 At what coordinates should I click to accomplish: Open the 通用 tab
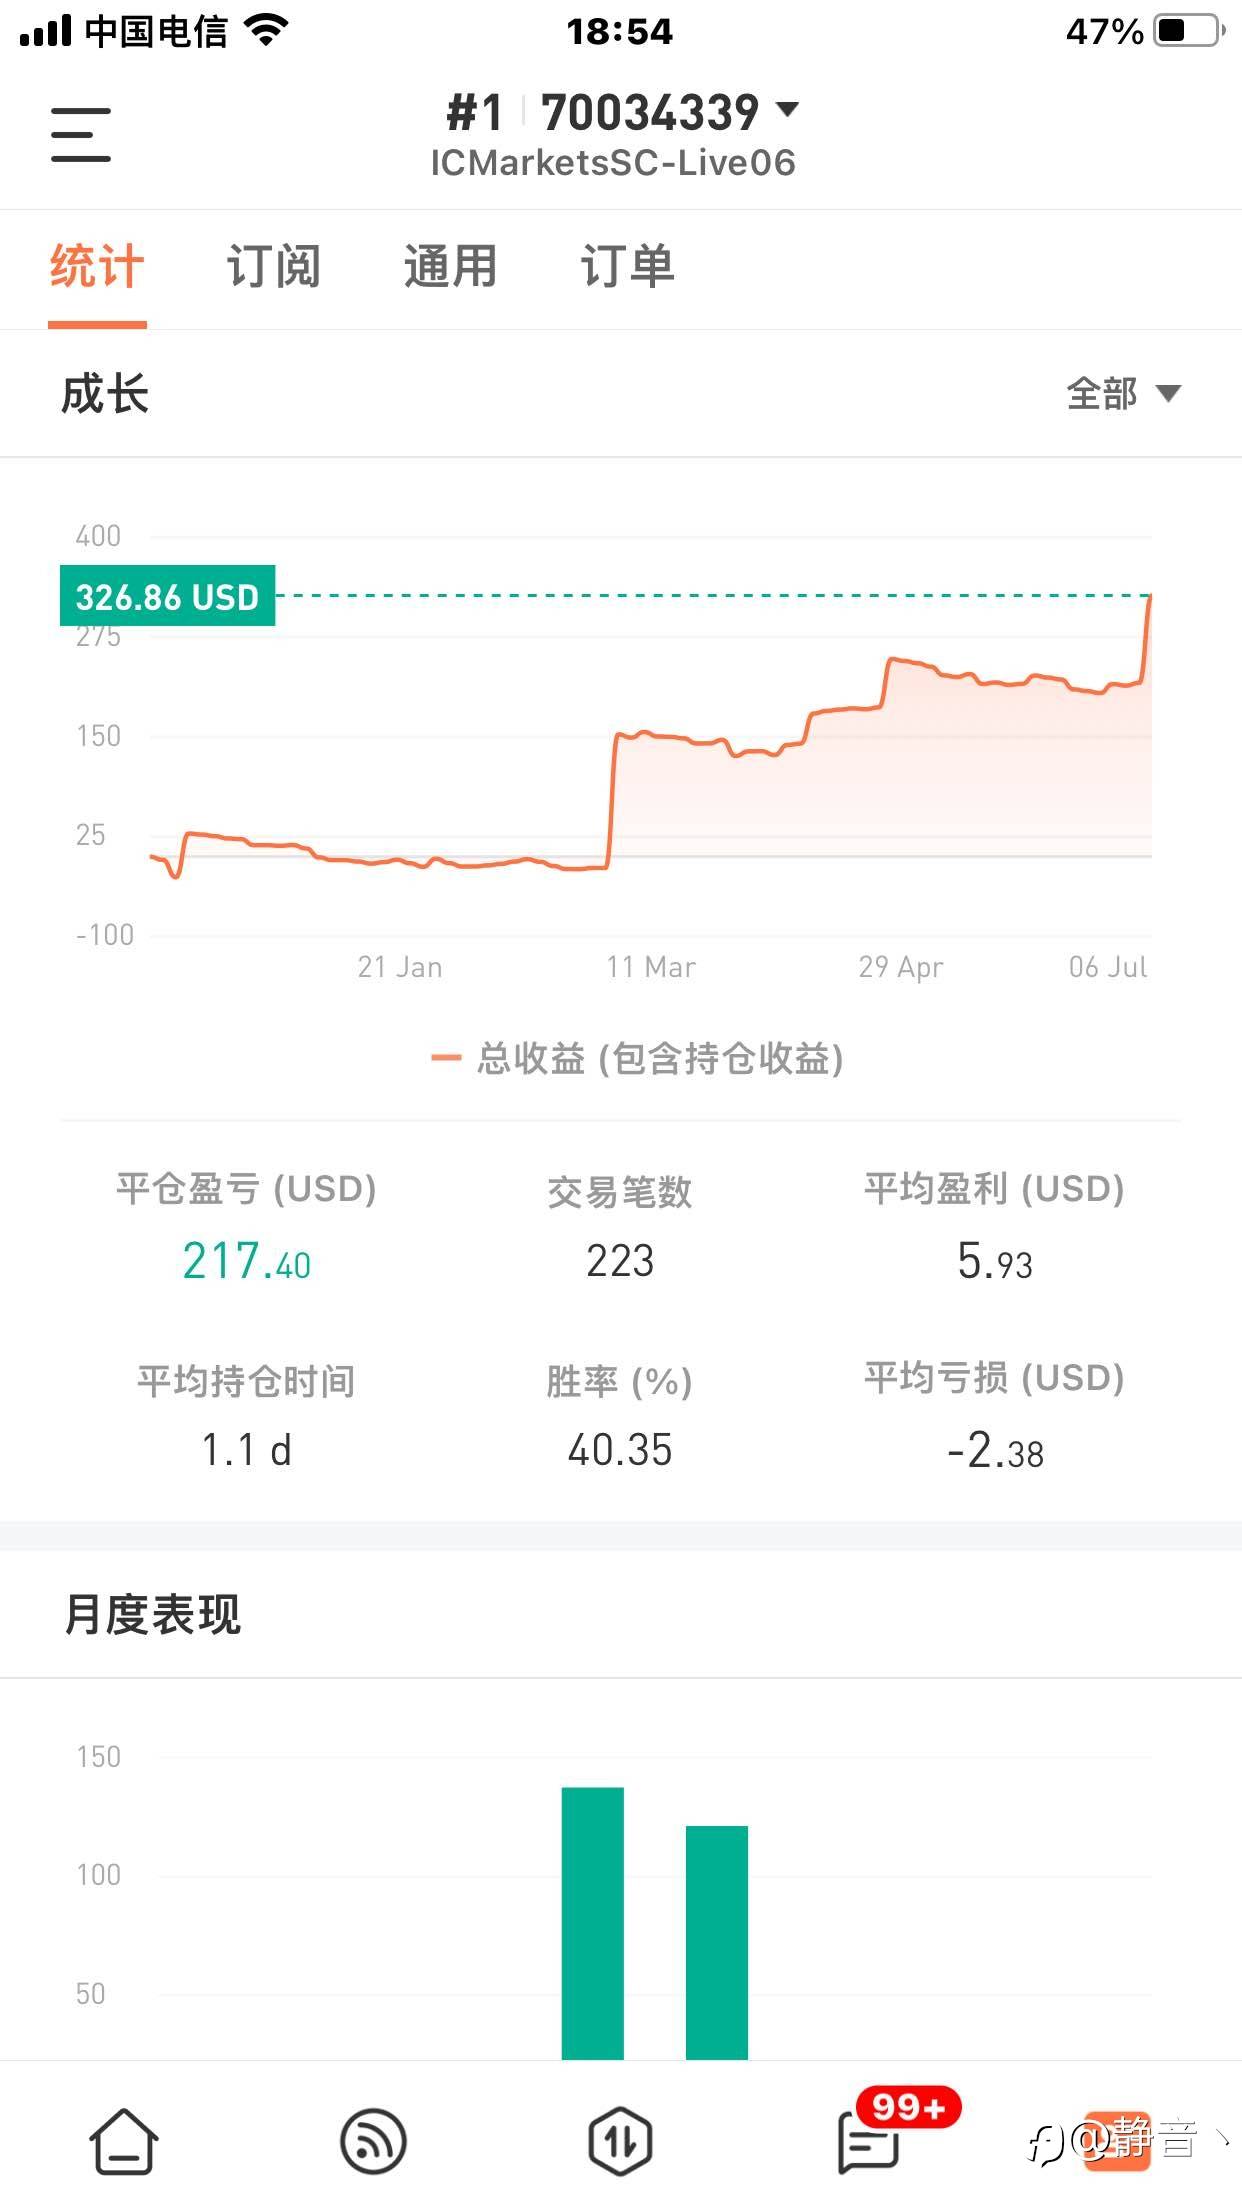pos(450,268)
